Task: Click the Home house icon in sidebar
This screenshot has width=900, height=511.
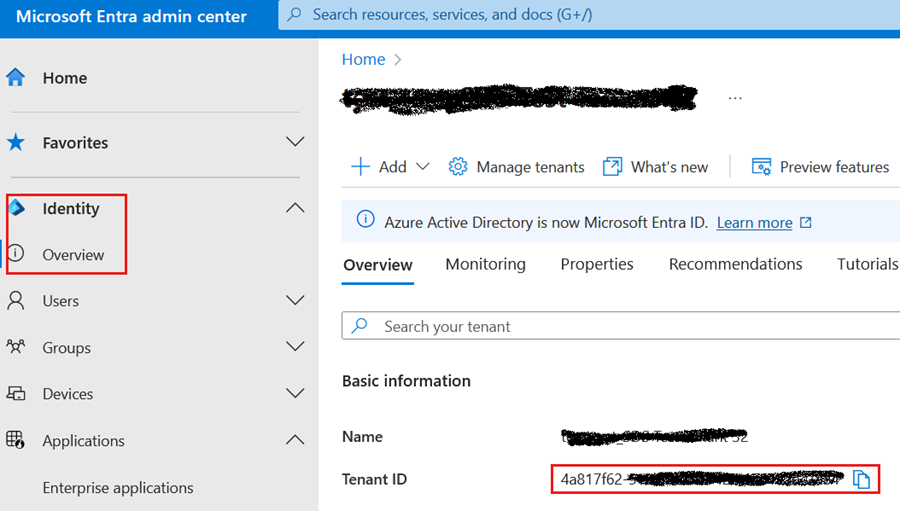Action: point(15,78)
